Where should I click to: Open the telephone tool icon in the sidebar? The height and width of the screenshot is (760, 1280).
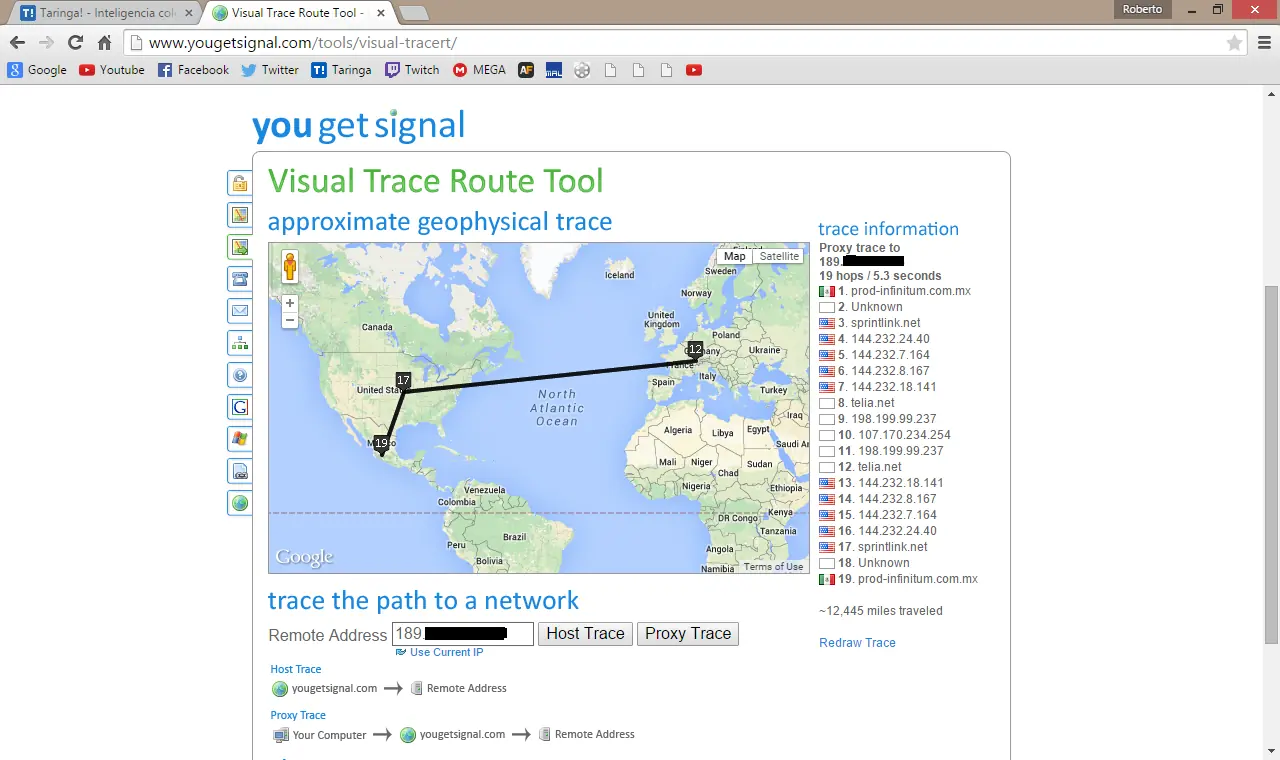coord(240,279)
